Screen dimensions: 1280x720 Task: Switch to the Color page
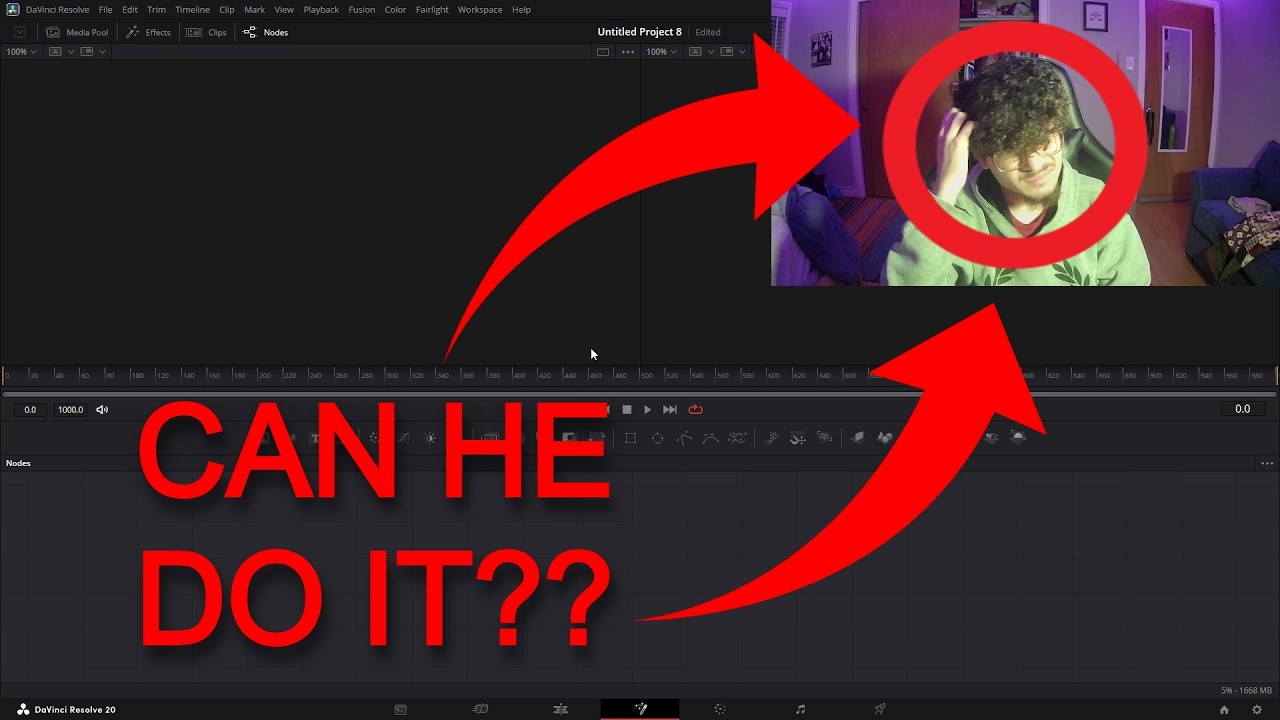(720, 709)
